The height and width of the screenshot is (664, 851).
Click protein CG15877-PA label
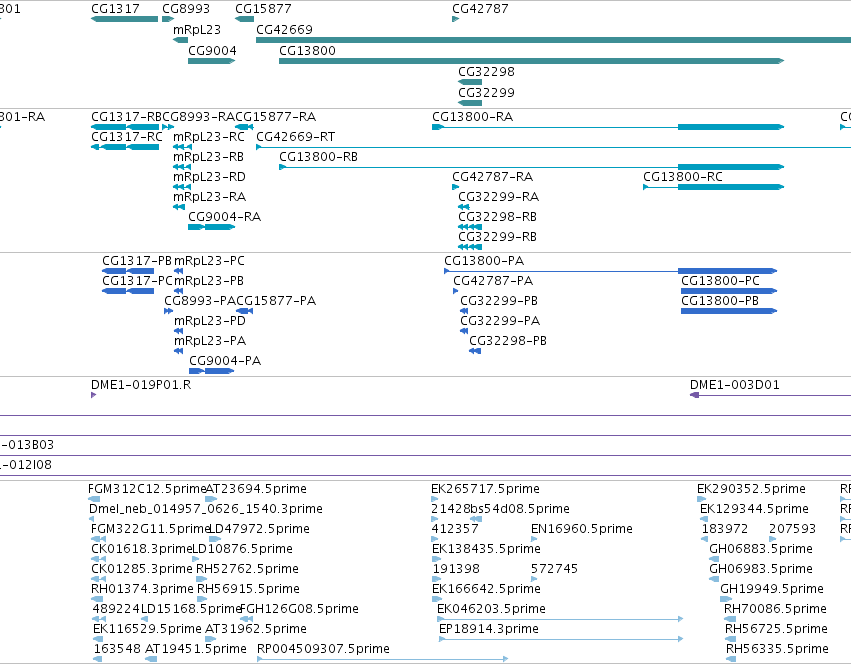click(276, 301)
